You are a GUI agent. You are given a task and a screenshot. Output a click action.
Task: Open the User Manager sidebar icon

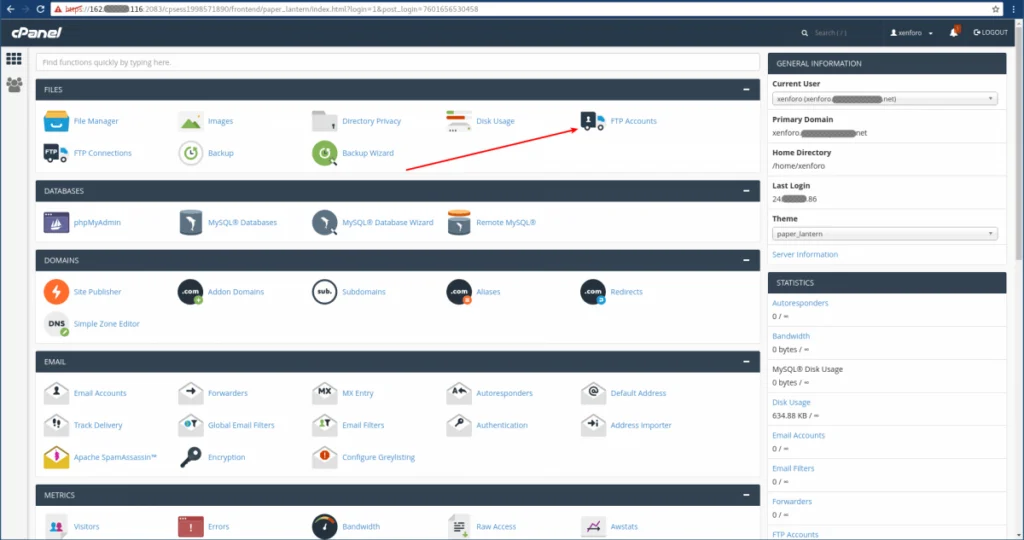point(14,84)
